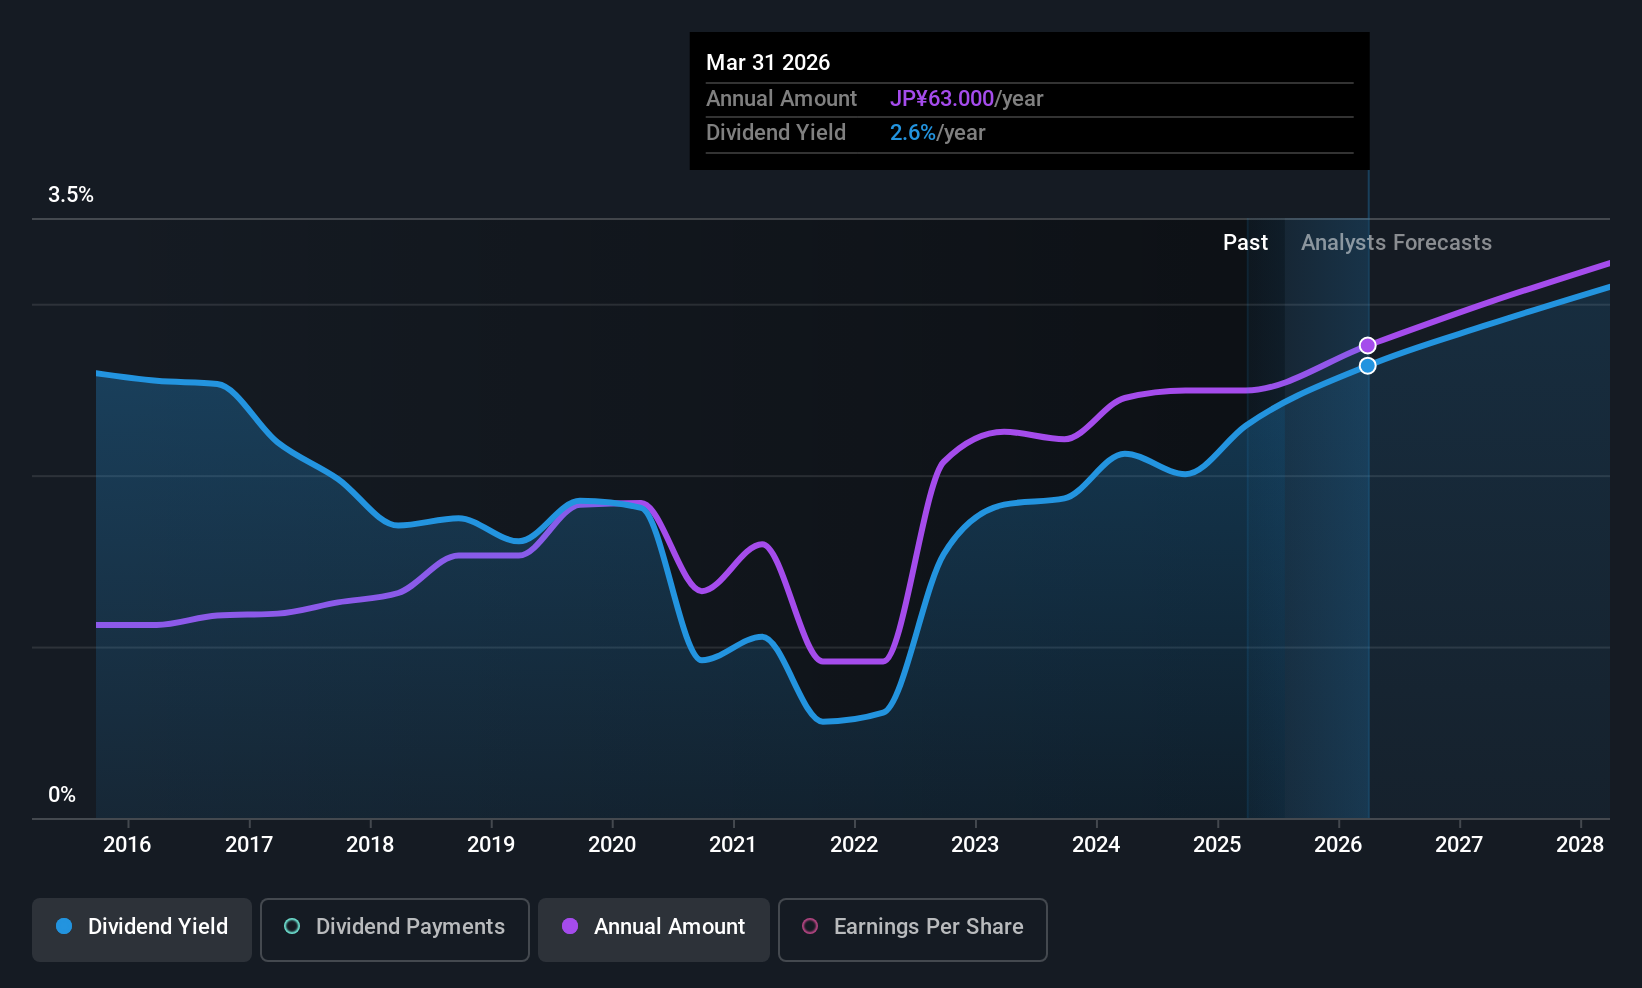The height and width of the screenshot is (988, 1642).
Task: Toggle the Annual Amount legend series
Action: [654, 930]
